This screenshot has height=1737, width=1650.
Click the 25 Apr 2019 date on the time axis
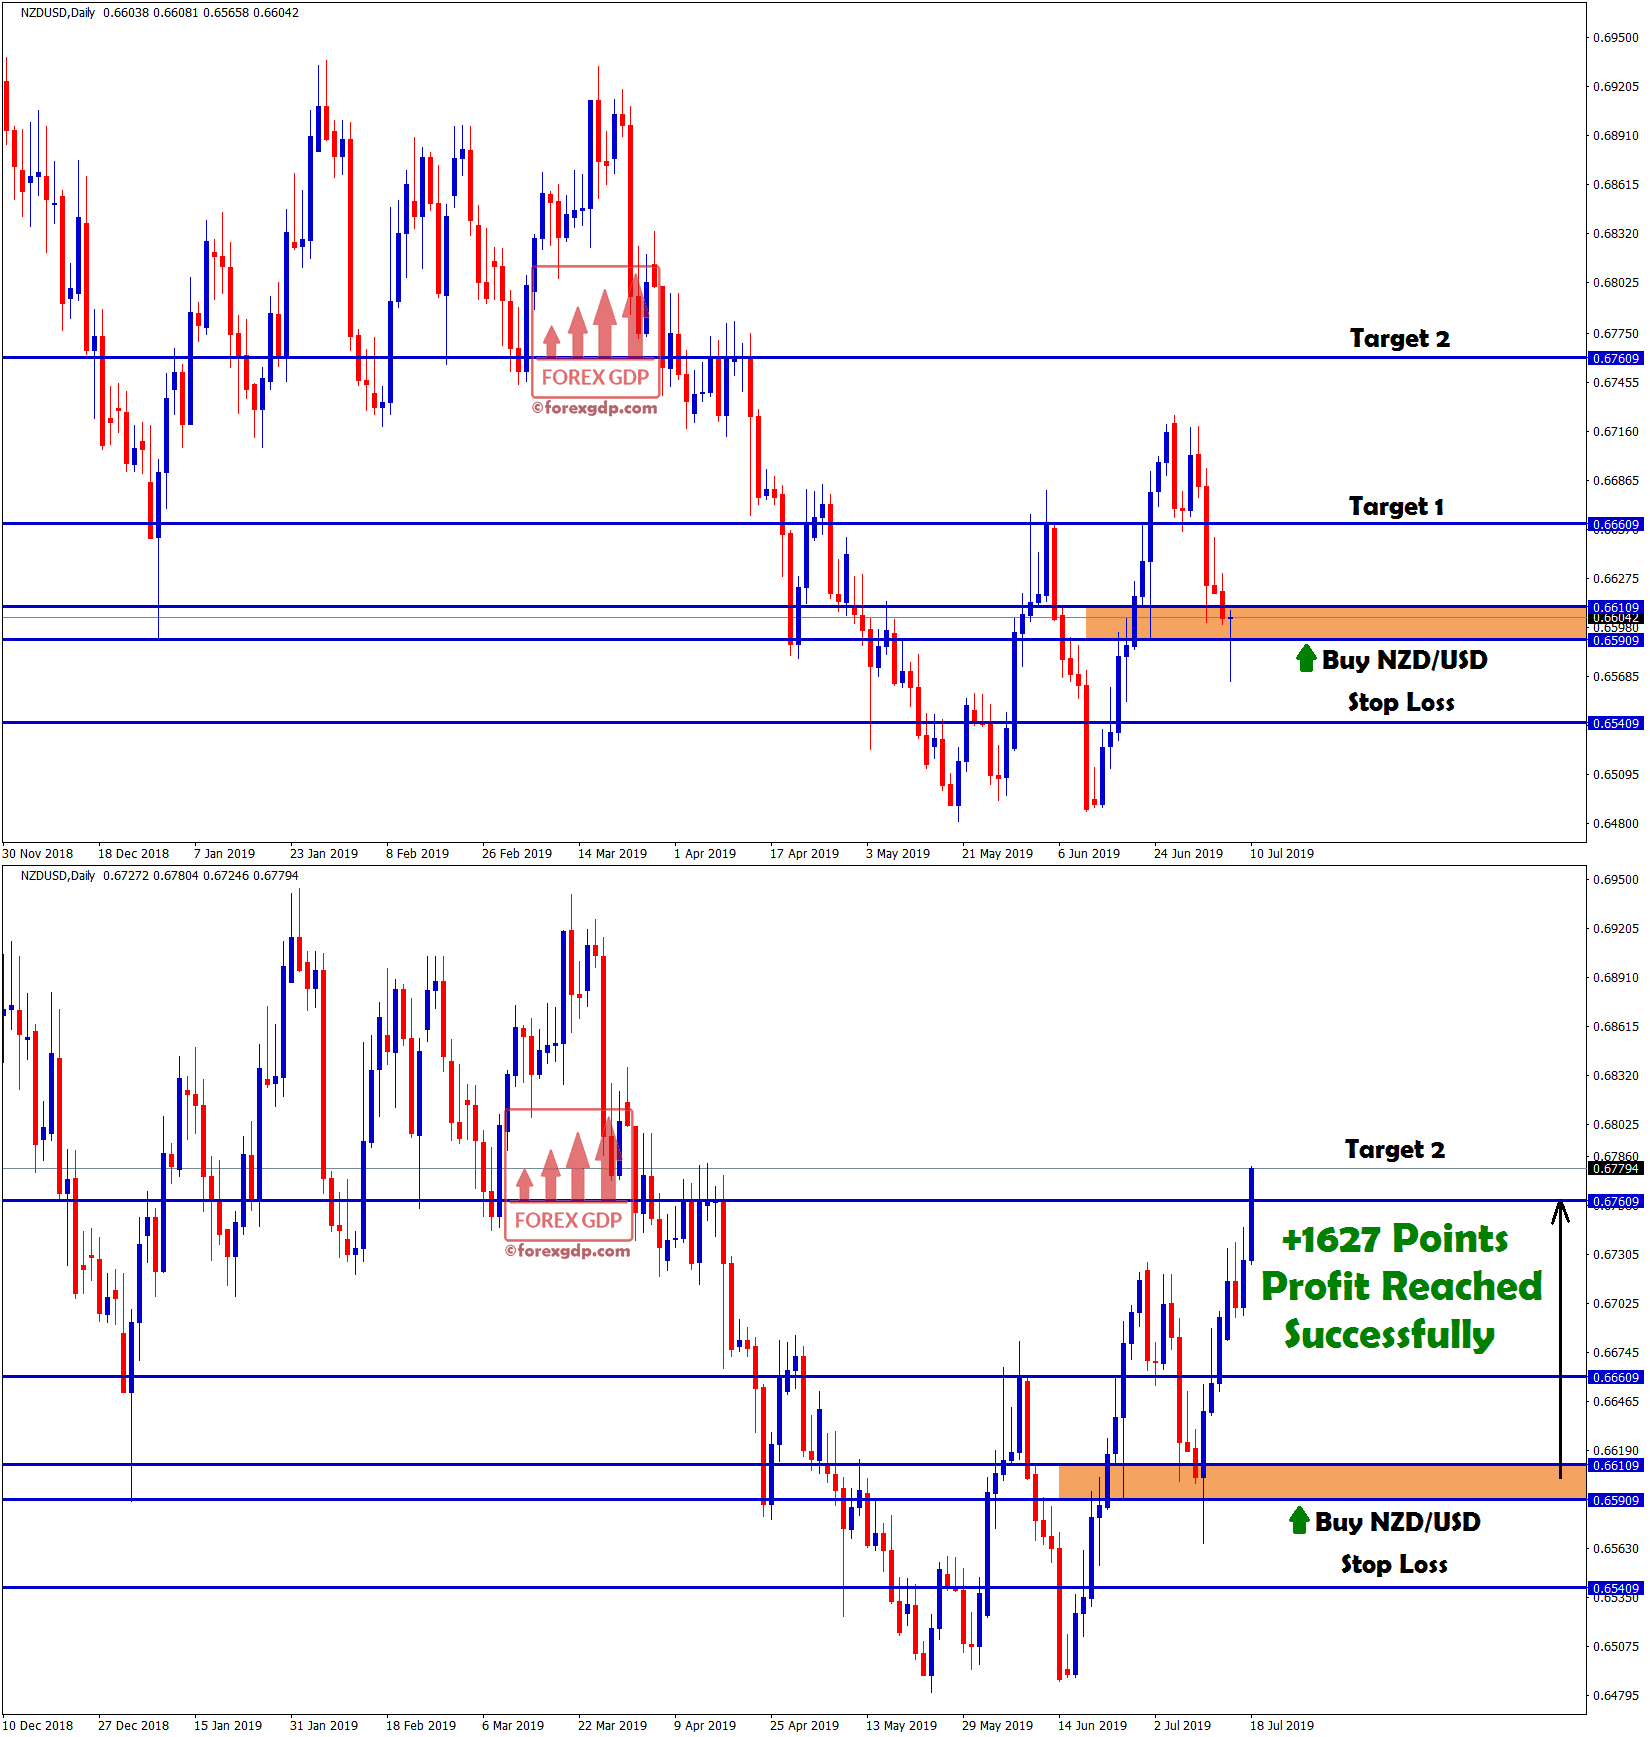(x=804, y=1725)
